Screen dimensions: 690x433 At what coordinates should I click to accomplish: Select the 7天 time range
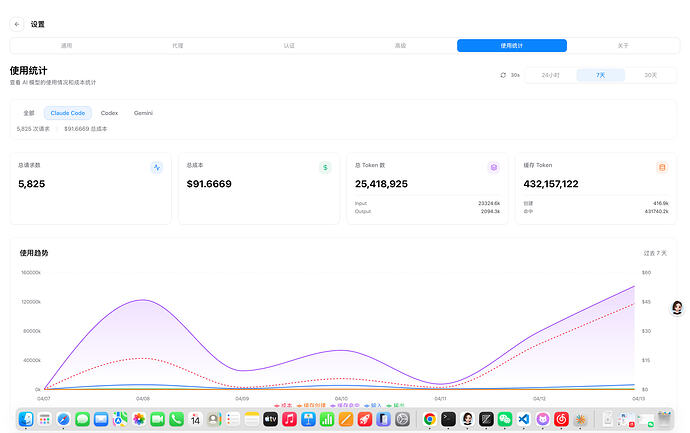(x=601, y=75)
